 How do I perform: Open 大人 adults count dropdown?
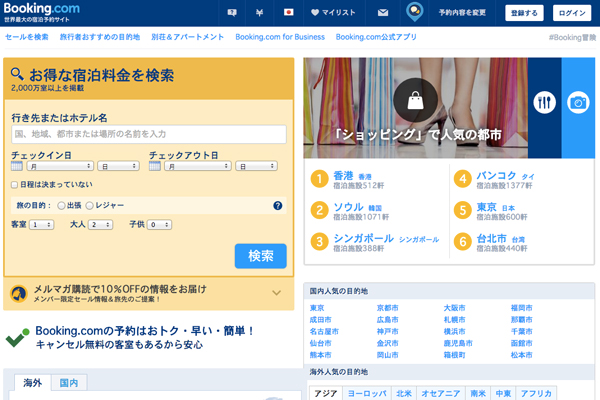[x=100, y=225]
